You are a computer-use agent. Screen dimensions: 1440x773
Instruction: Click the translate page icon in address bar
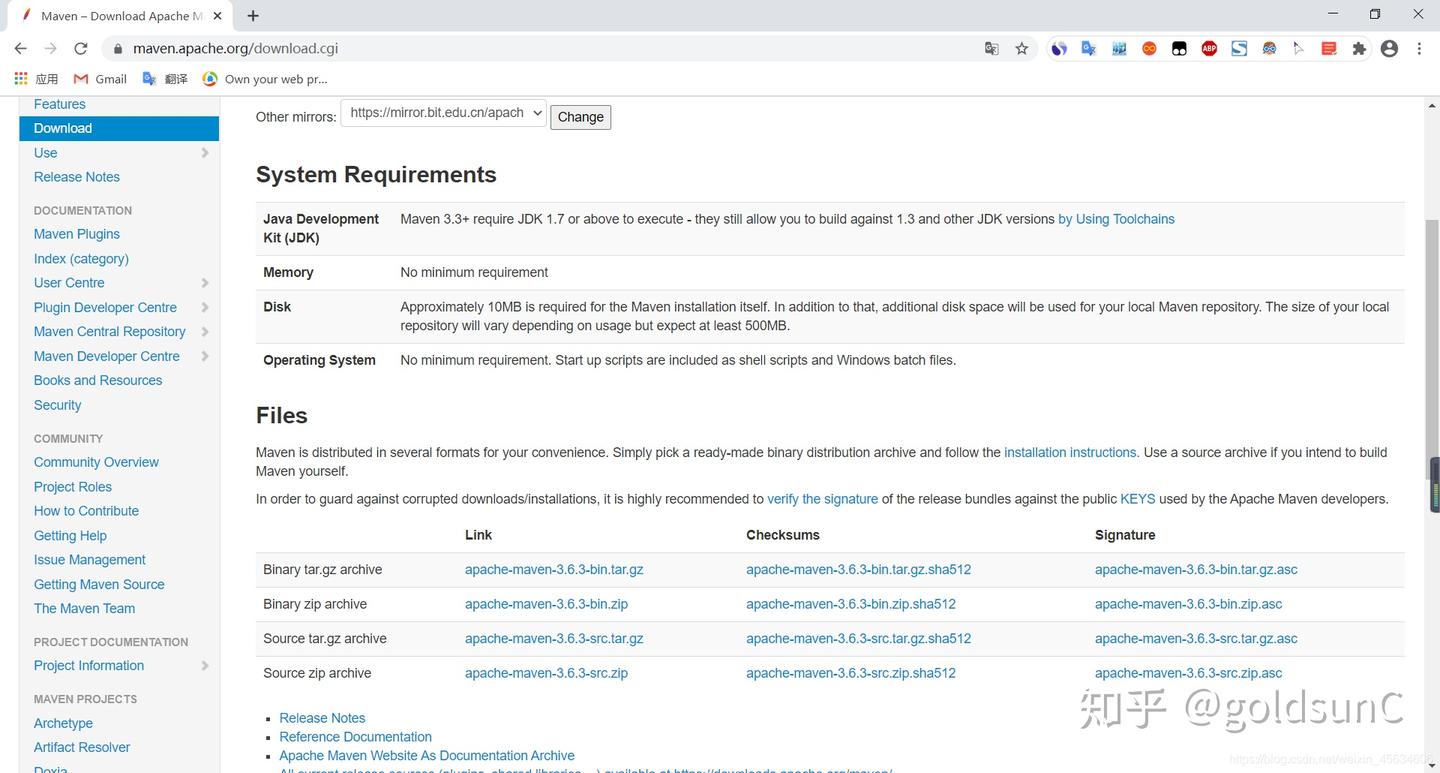[x=991, y=48]
